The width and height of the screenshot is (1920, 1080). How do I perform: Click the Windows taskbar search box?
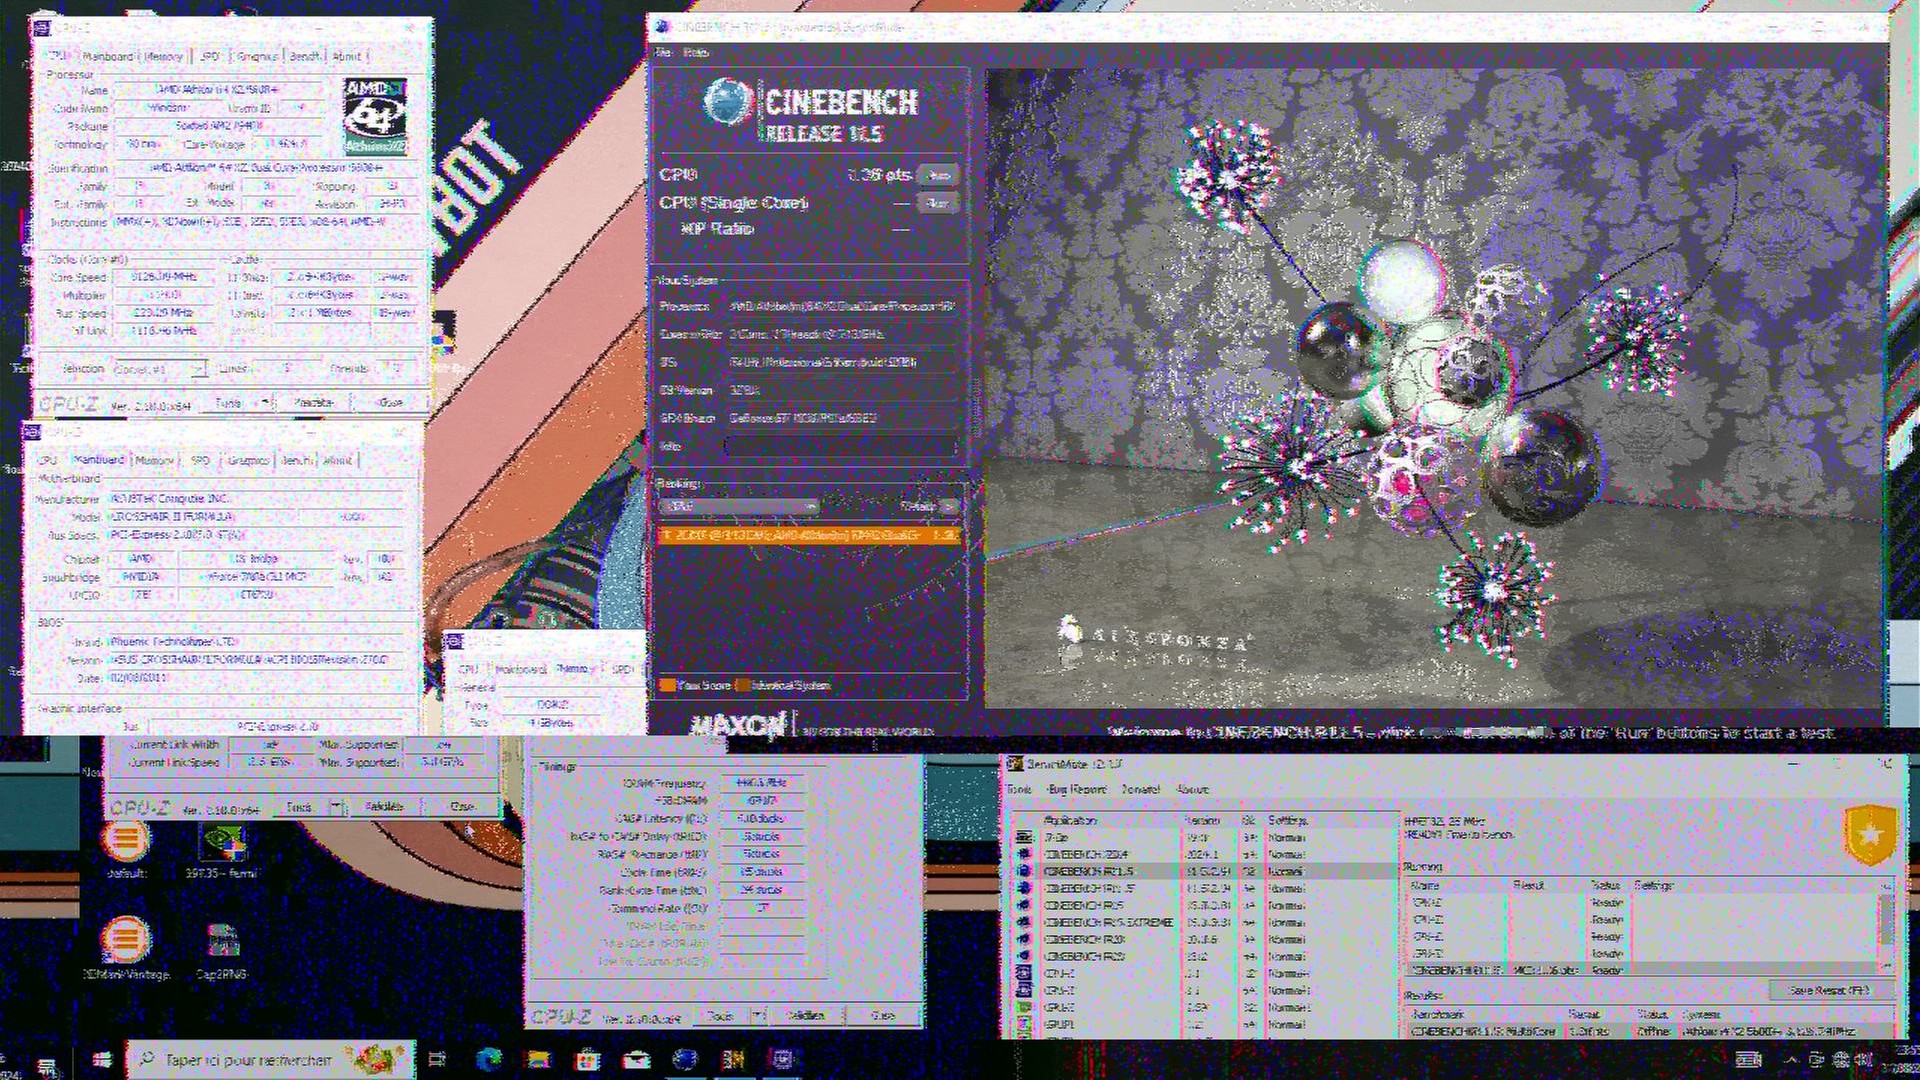pyautogui.click(x=270, y=1060)
